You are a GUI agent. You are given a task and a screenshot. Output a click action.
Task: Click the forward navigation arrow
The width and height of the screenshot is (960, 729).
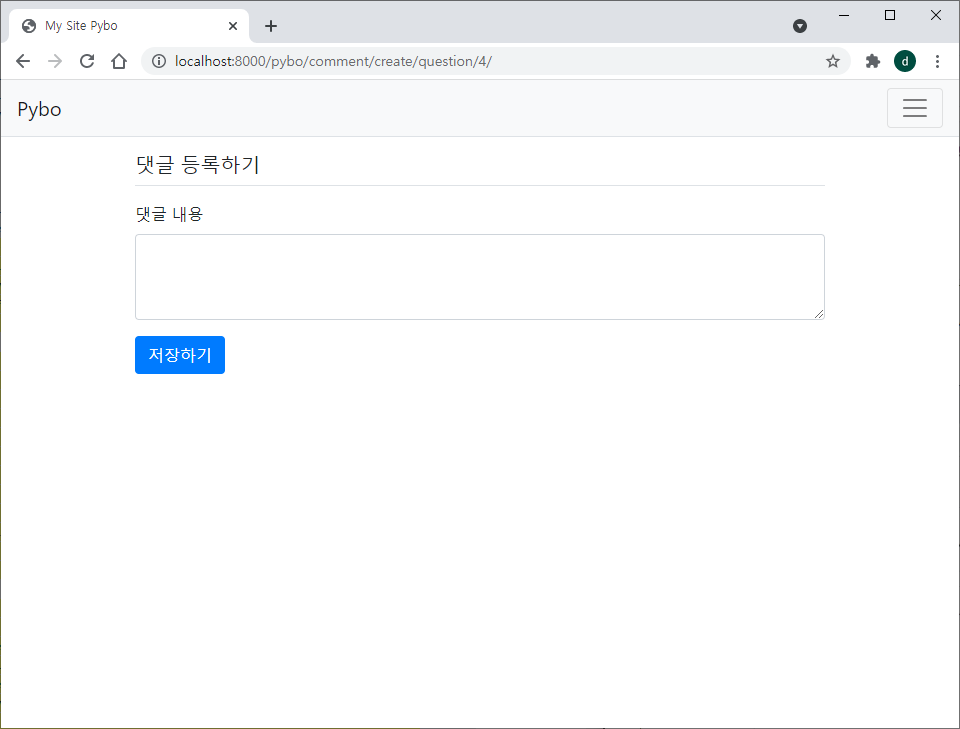pyautogui.click(x=54, y=61)
